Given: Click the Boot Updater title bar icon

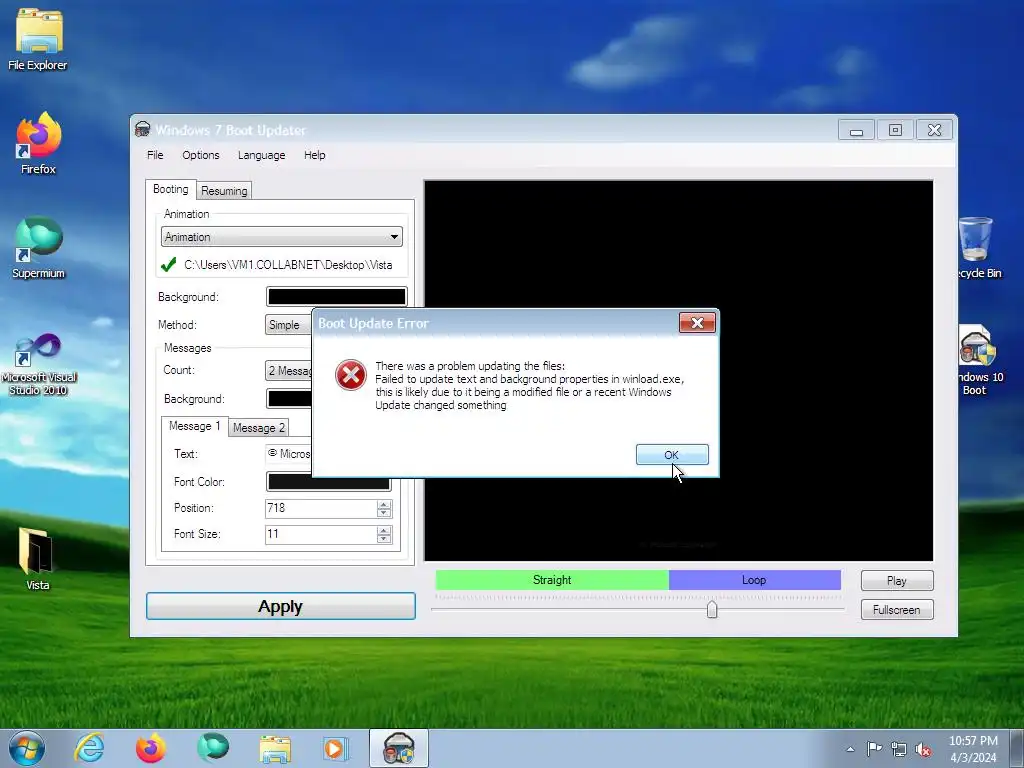Looking at the screenshot, I should pyautogui.click(x=142, y=129).
